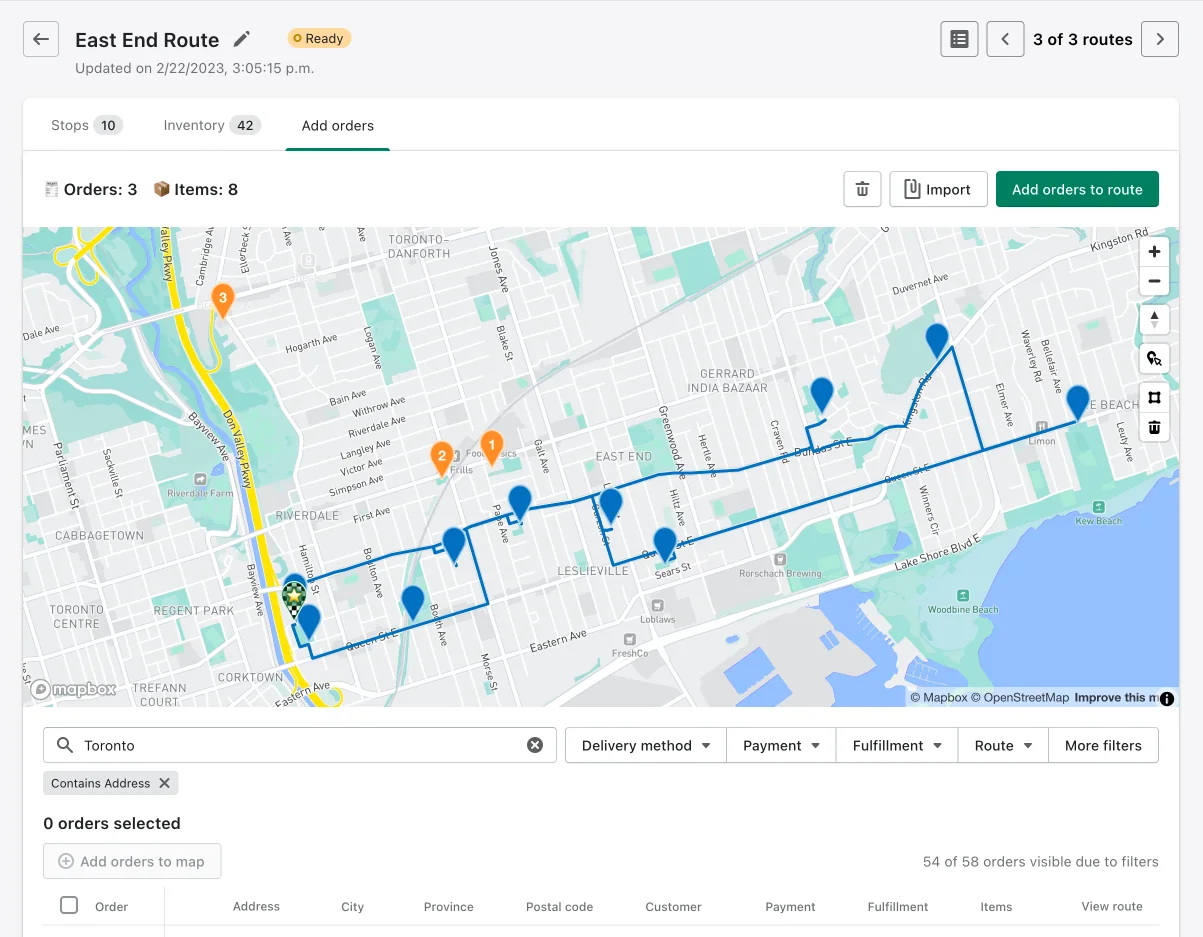Zoom in on the map
Screen dimensions: 1203x937
(1154, 252)
